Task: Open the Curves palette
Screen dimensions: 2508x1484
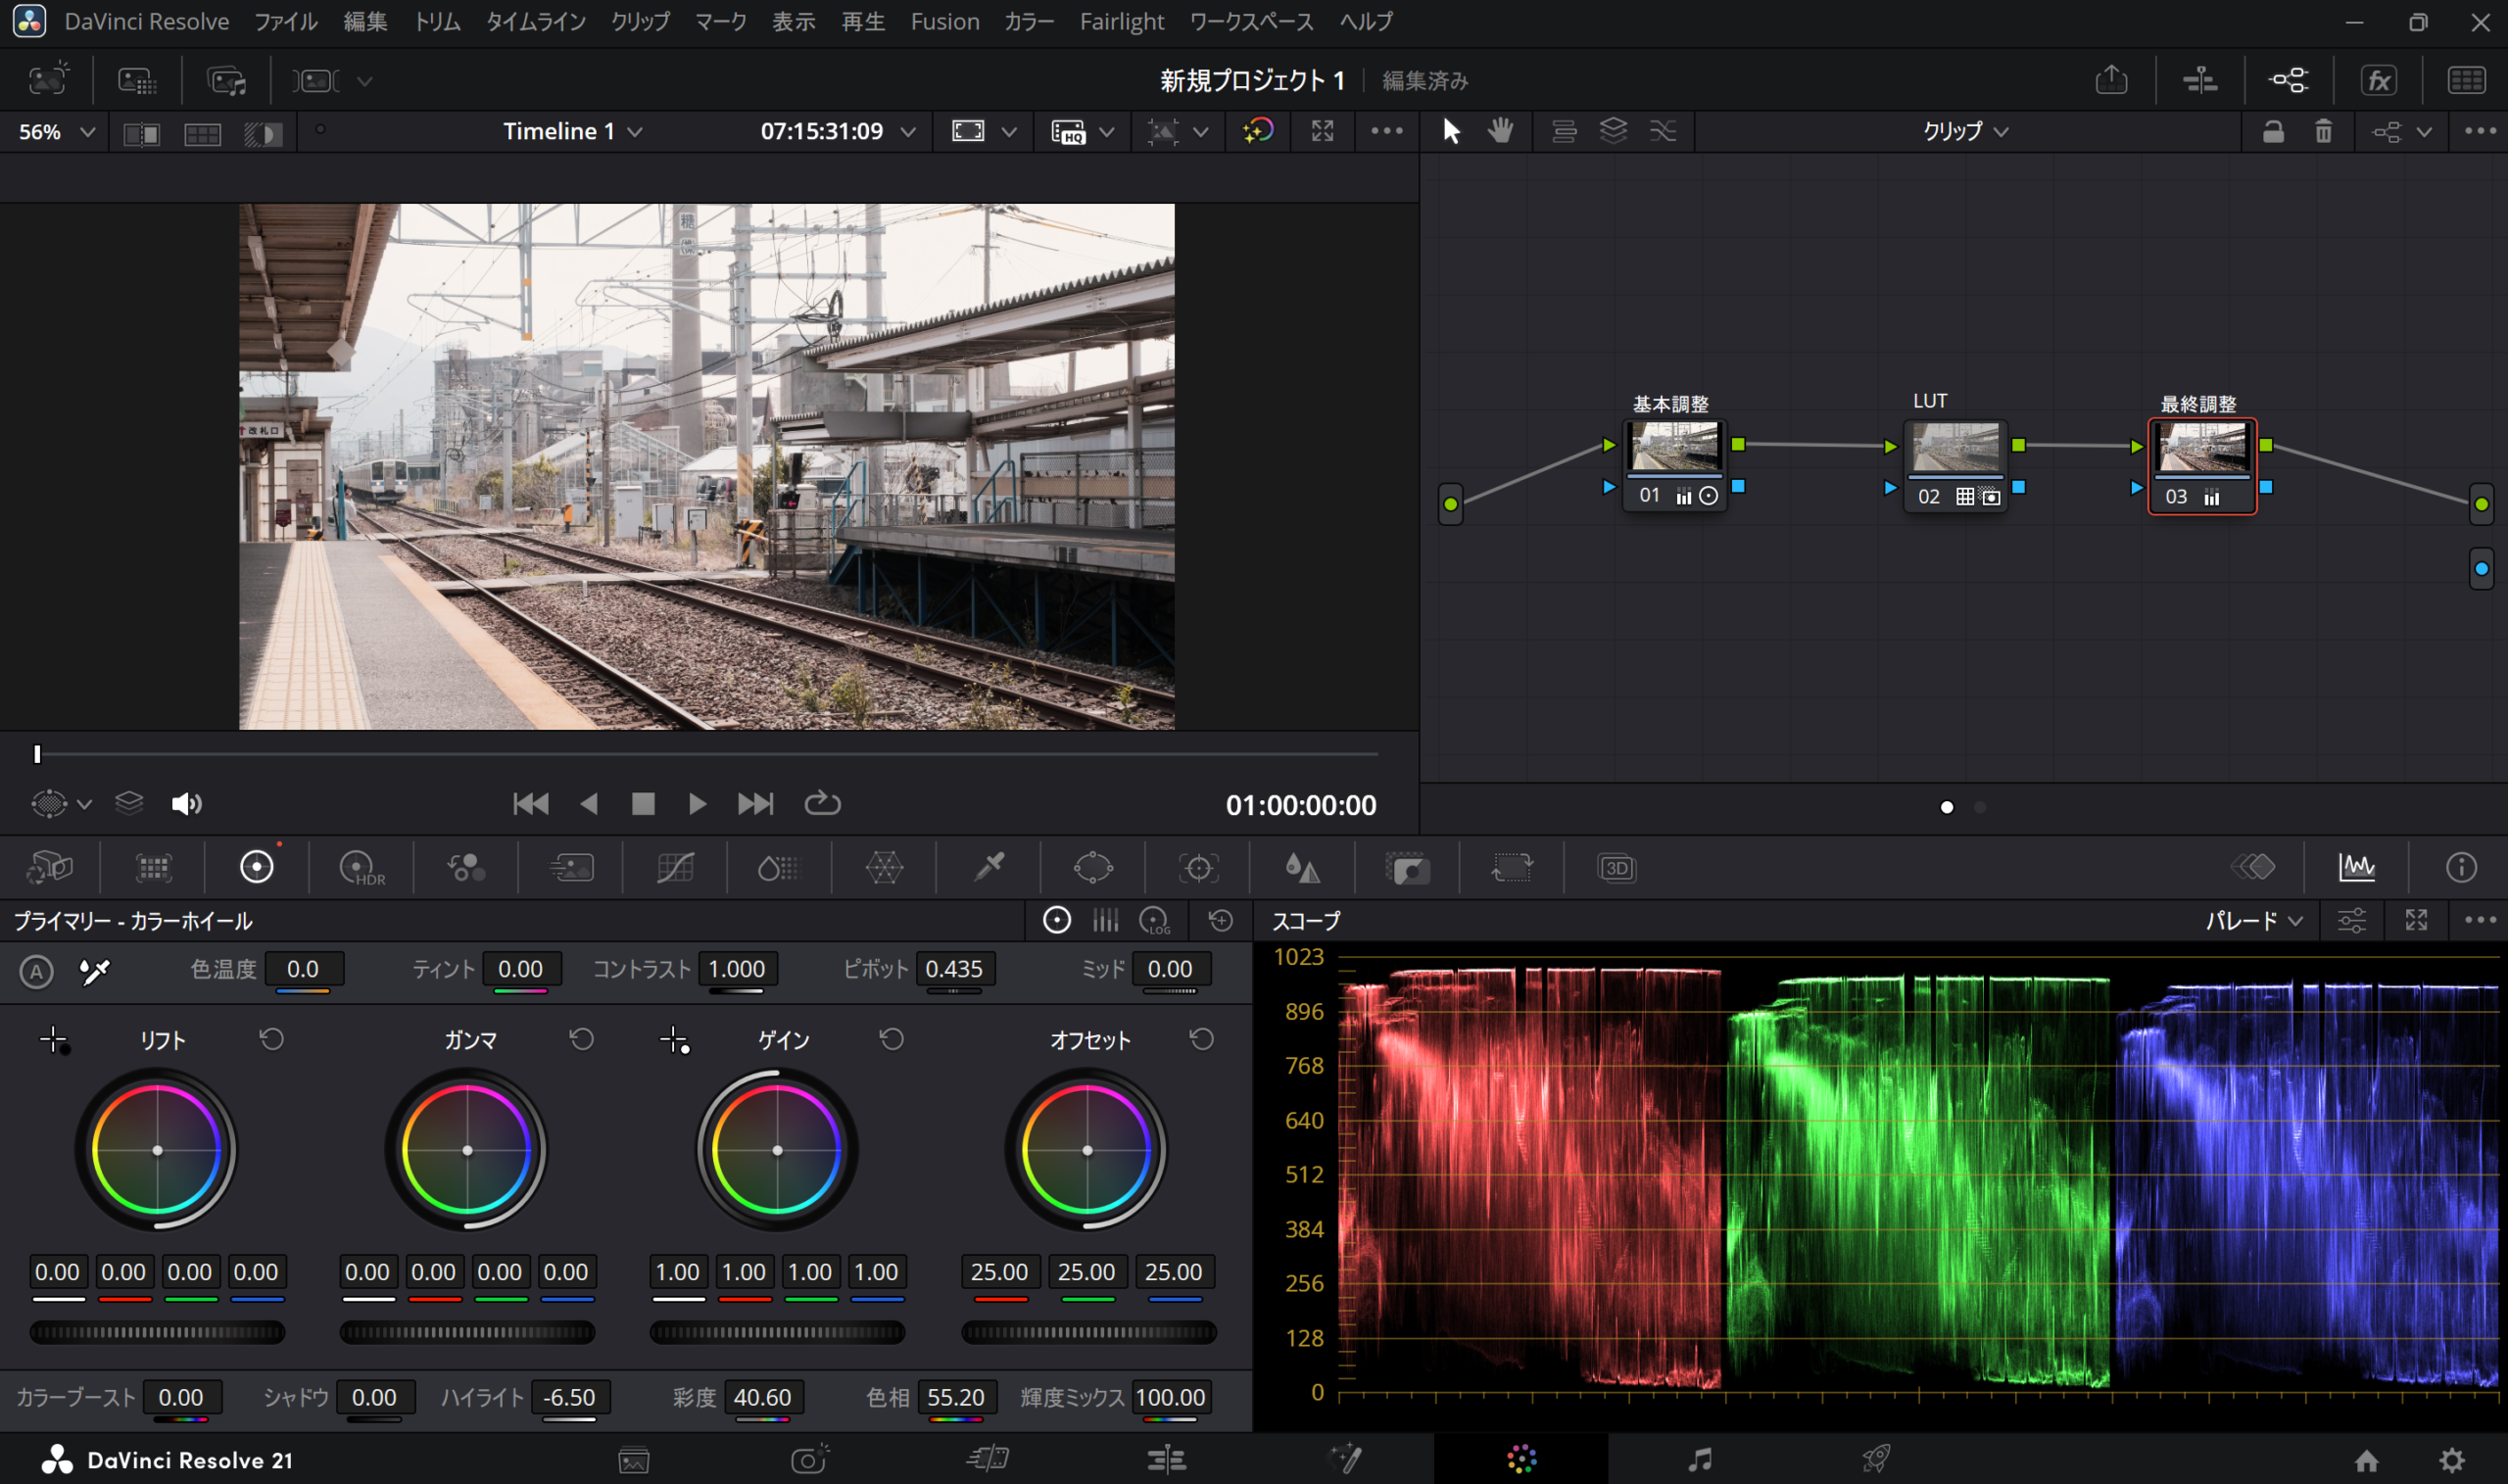Action: click(675, 867)
